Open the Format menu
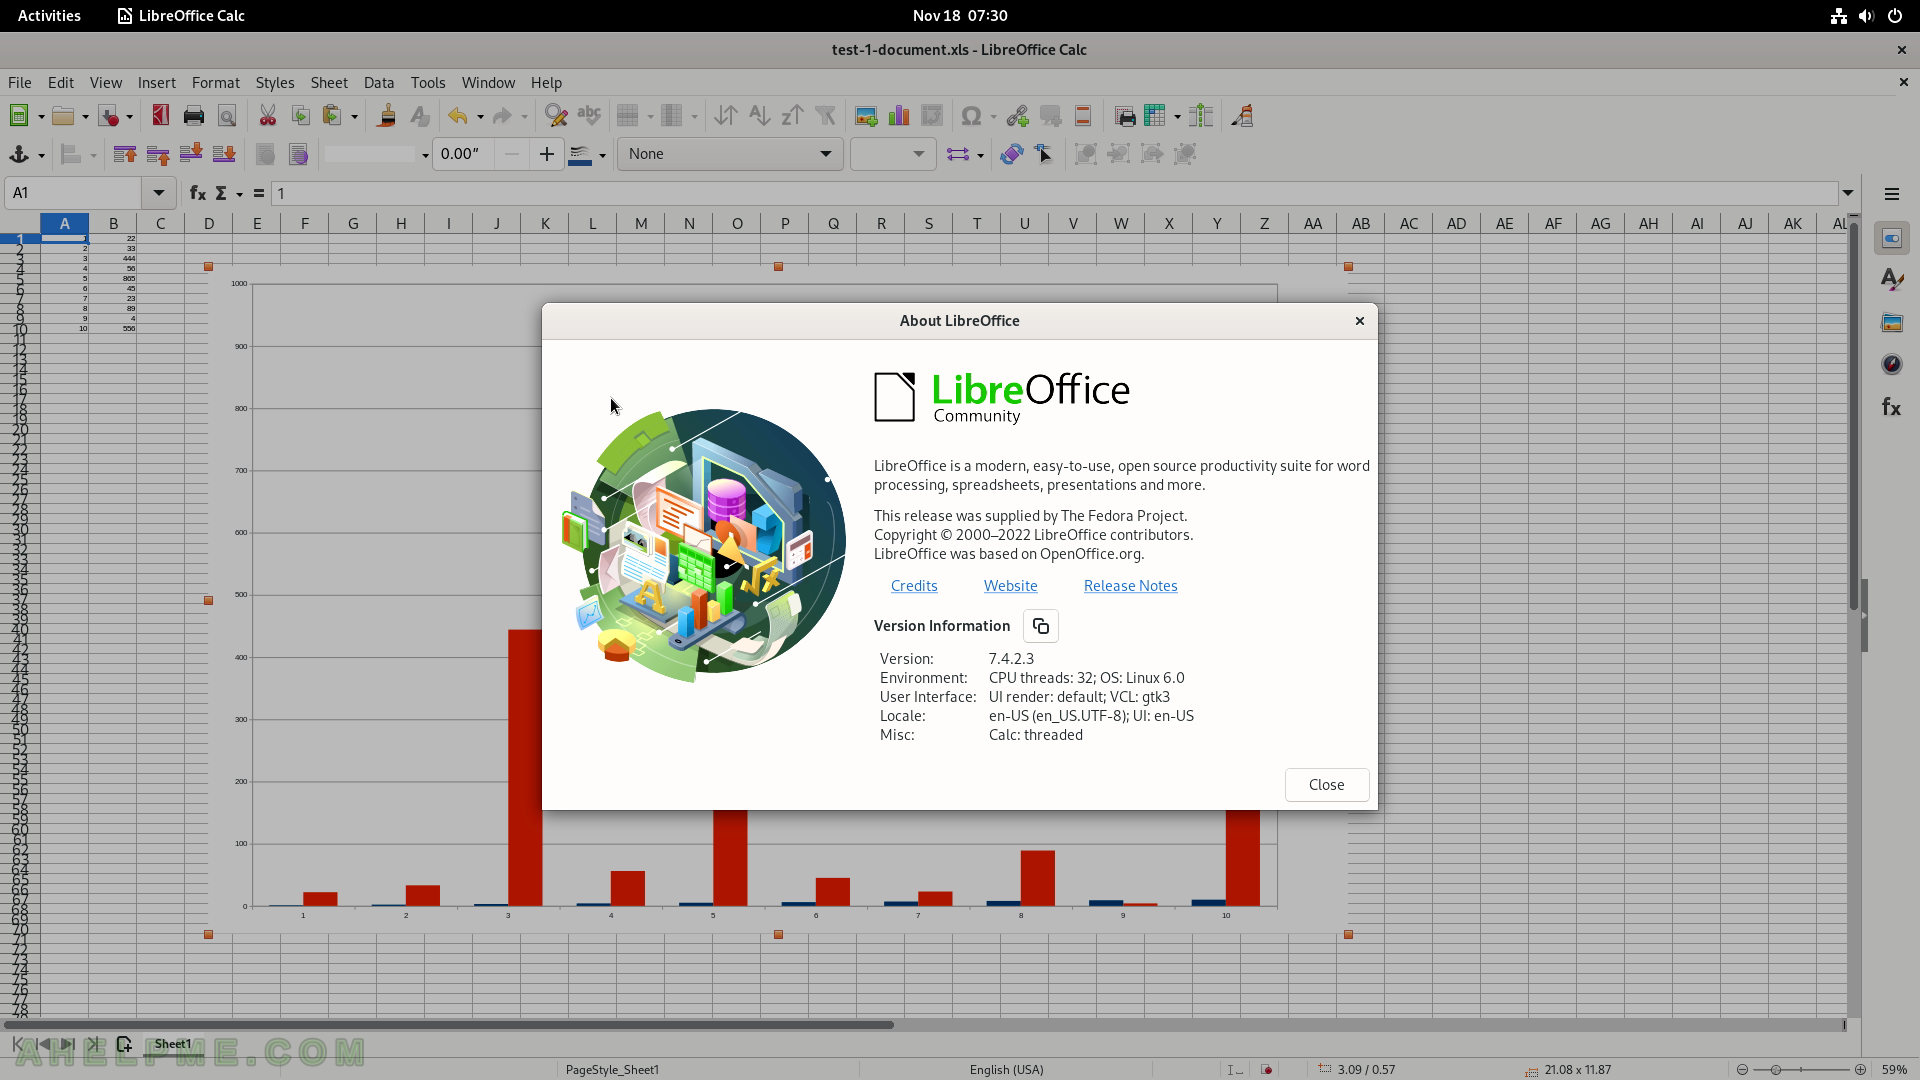Image resolution: width=1920 pixels, height=1080 pixels. 216,83
